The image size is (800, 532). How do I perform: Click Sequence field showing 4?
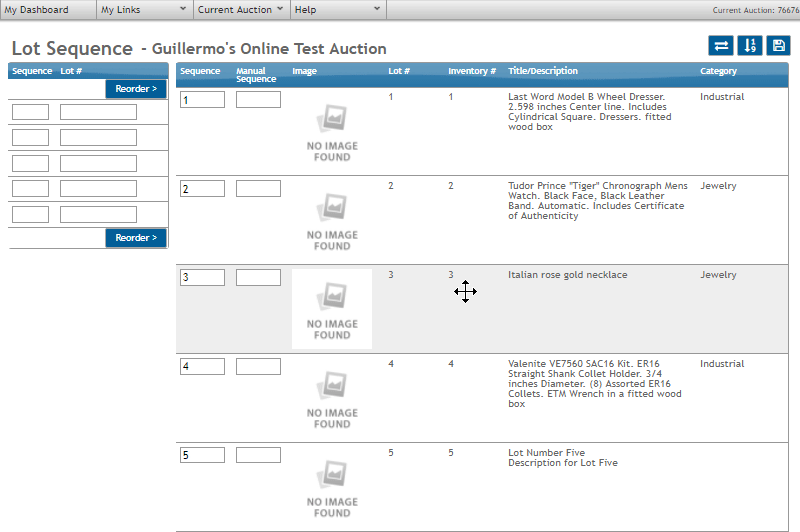point(203,367)
